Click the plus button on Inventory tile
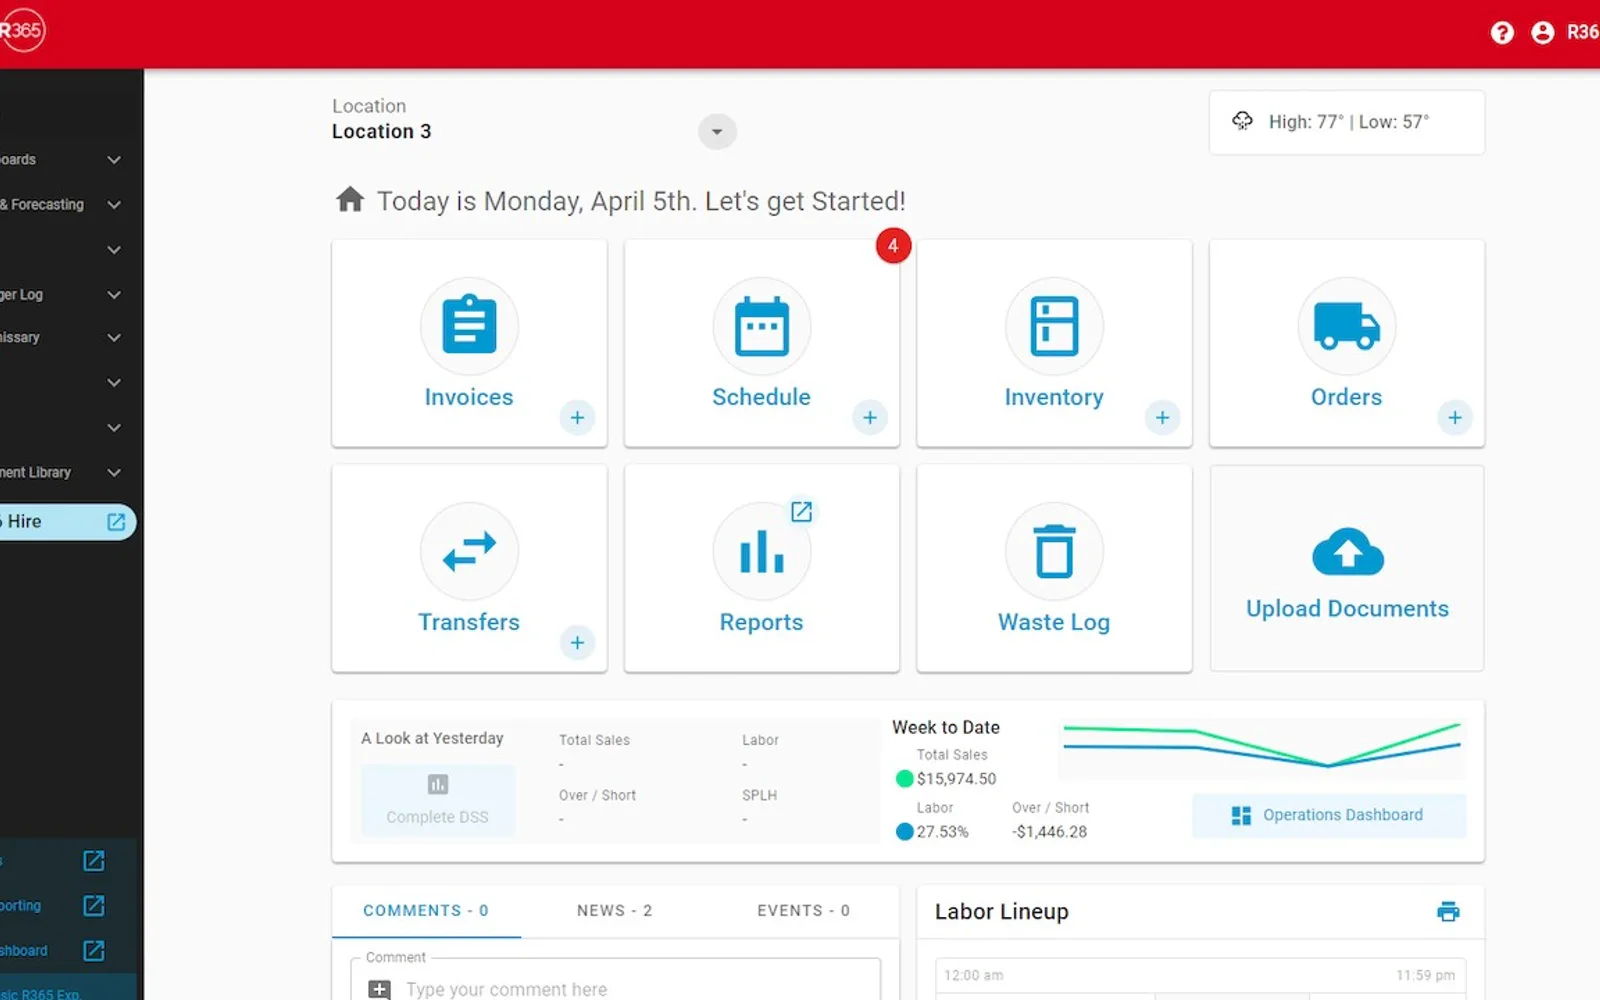 (x=1162, y=417)
